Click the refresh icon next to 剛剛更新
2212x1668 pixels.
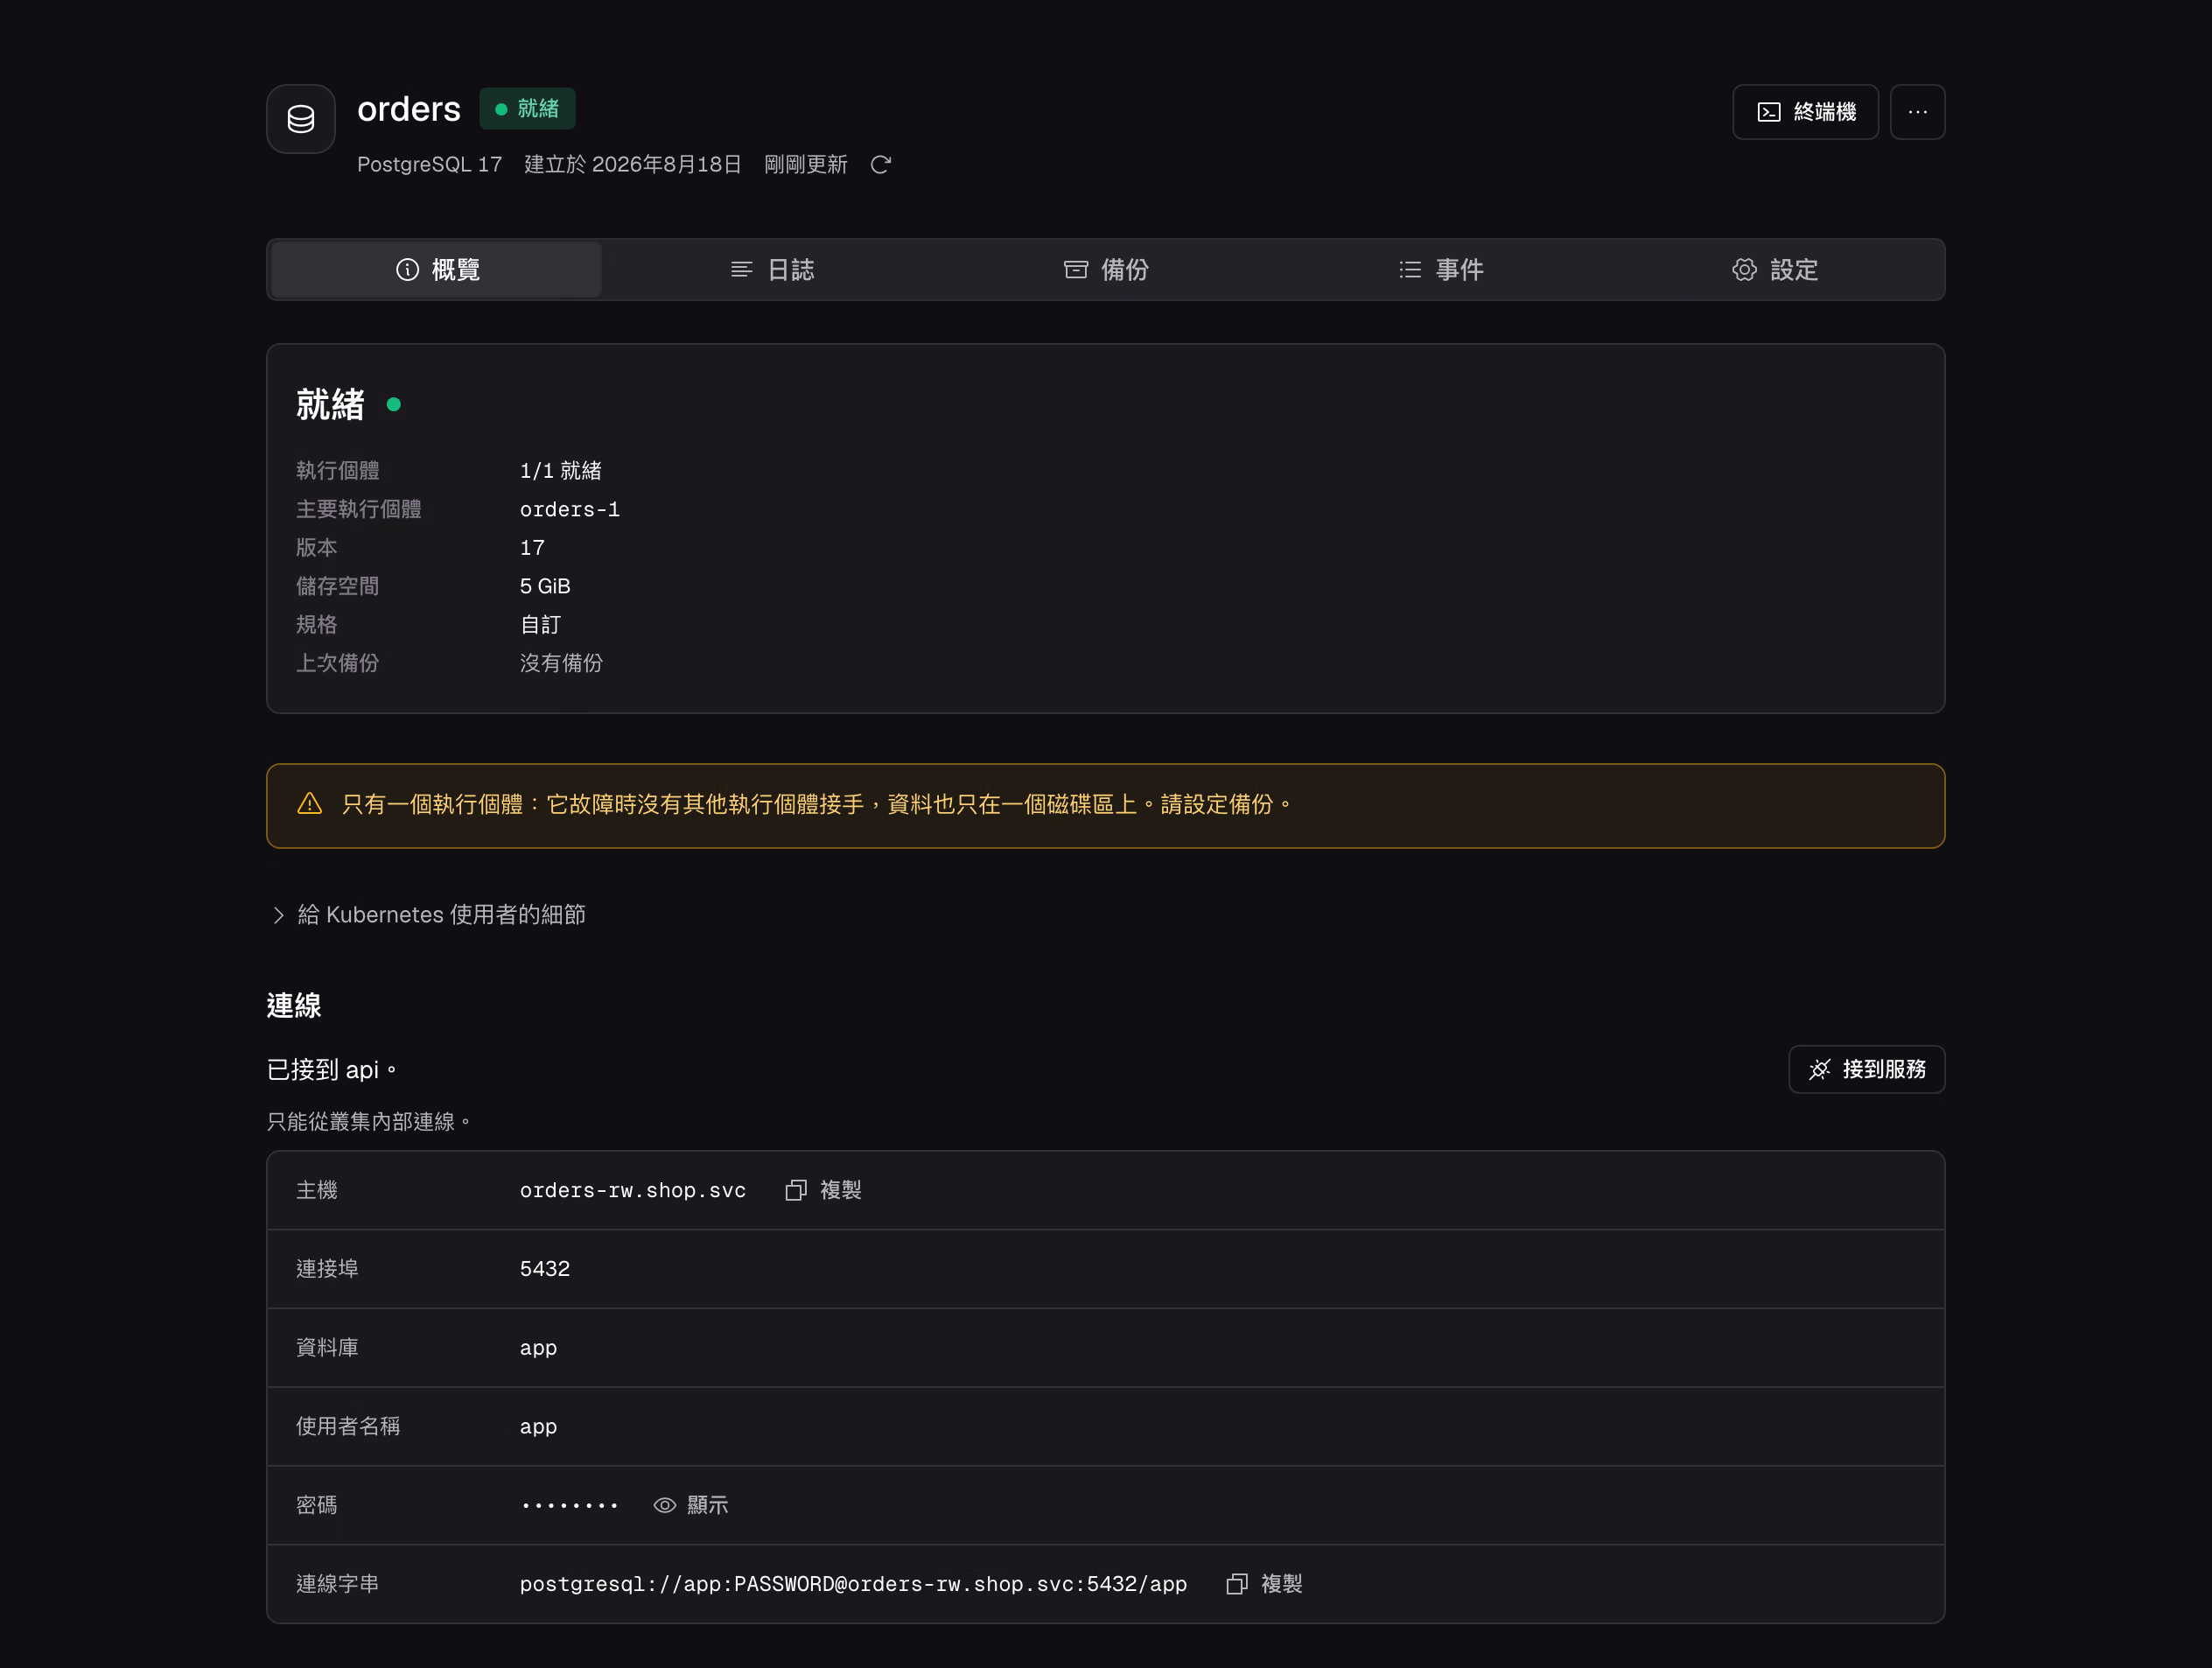[x=880, y=165]
